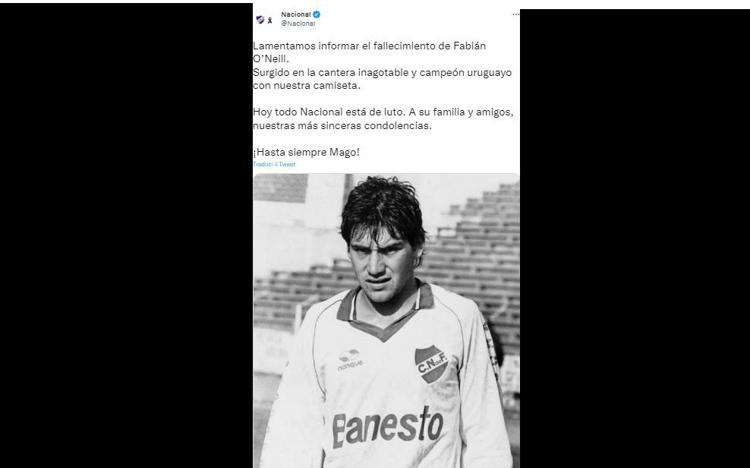
Task: Click the jersey collar in the photo
Action: coord(385,311)
